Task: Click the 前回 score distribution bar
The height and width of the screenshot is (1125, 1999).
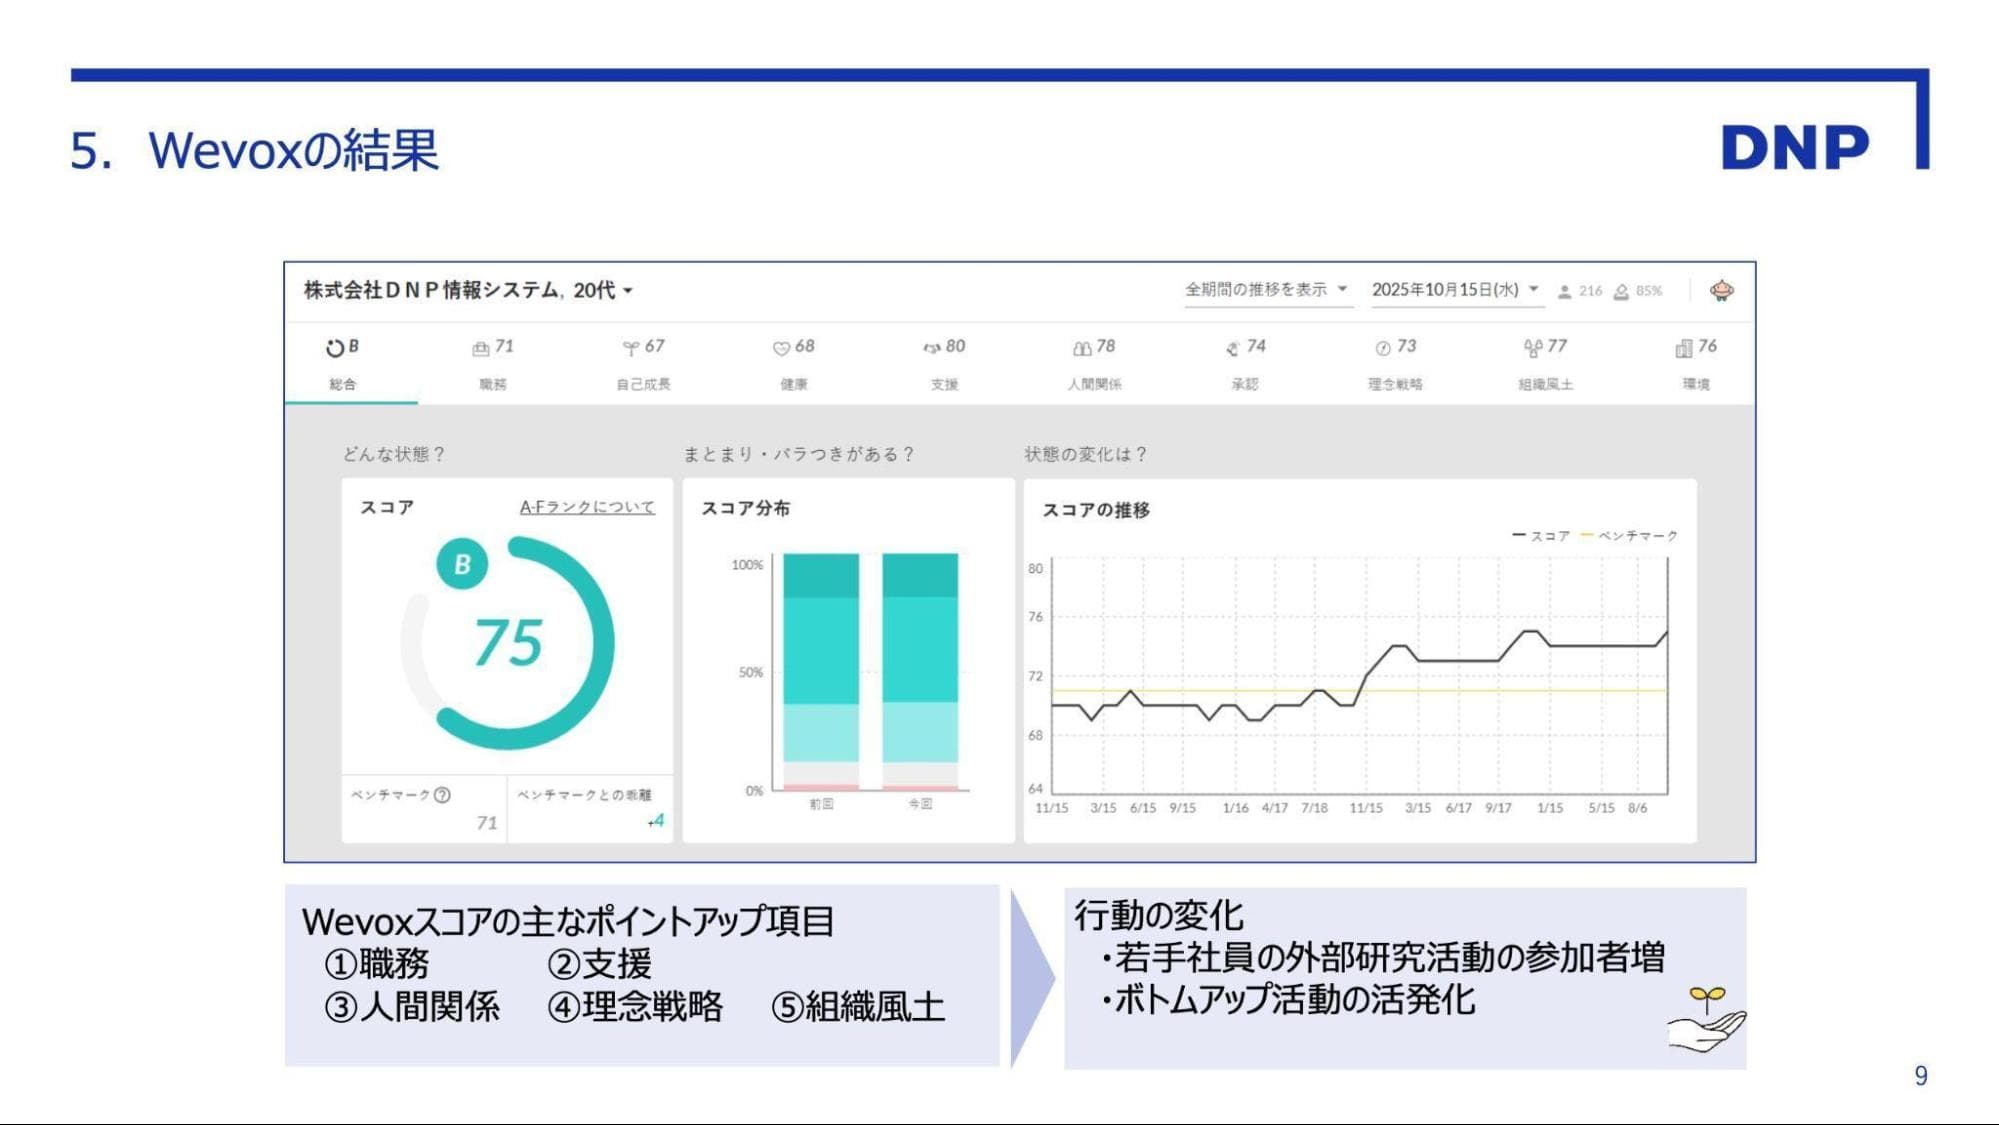Action: pos(821,670)
